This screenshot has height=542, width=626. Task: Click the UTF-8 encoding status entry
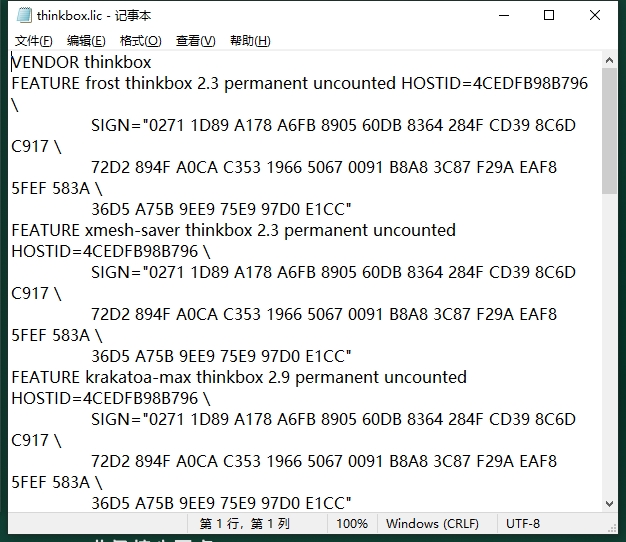(x=523, y=523)
